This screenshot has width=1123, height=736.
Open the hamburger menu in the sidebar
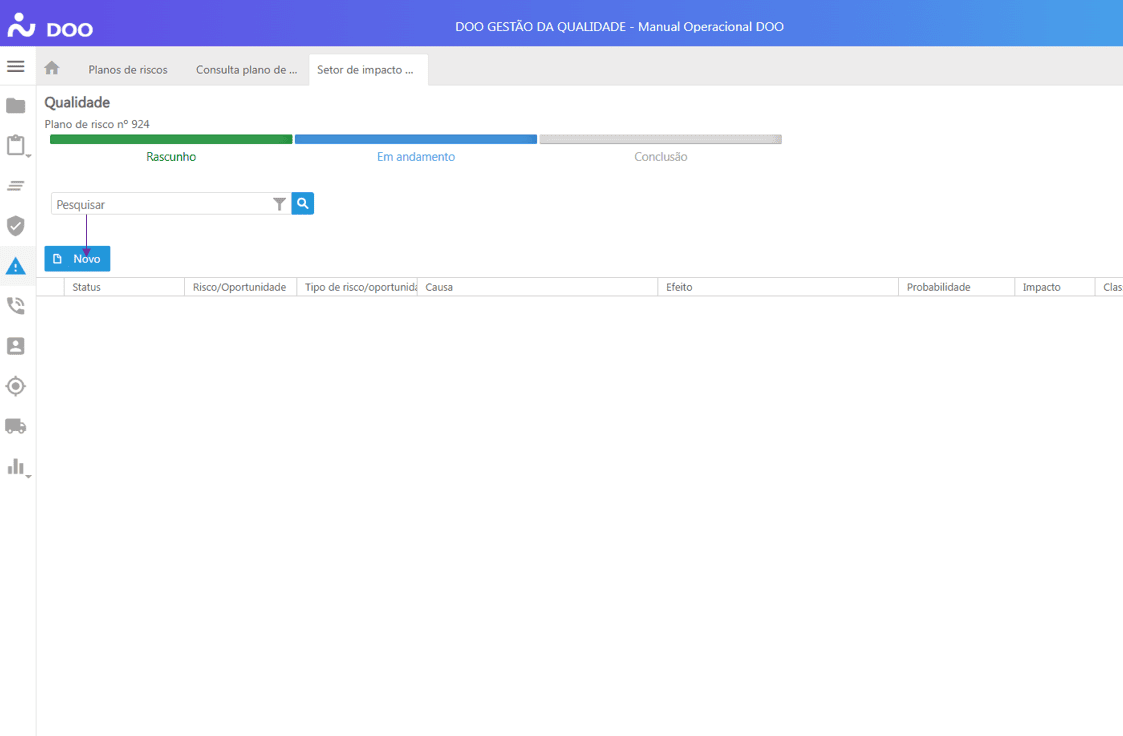click(x=15, y=67)
